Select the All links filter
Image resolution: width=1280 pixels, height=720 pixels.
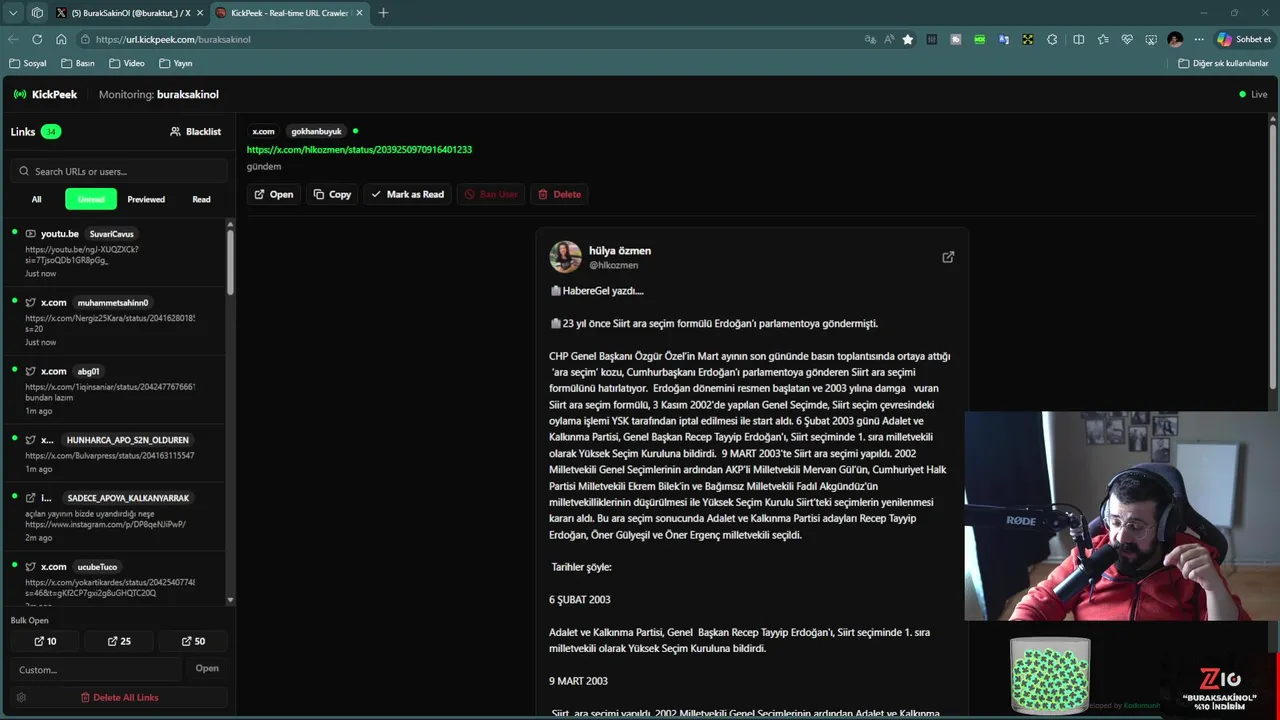click(36, 199)
